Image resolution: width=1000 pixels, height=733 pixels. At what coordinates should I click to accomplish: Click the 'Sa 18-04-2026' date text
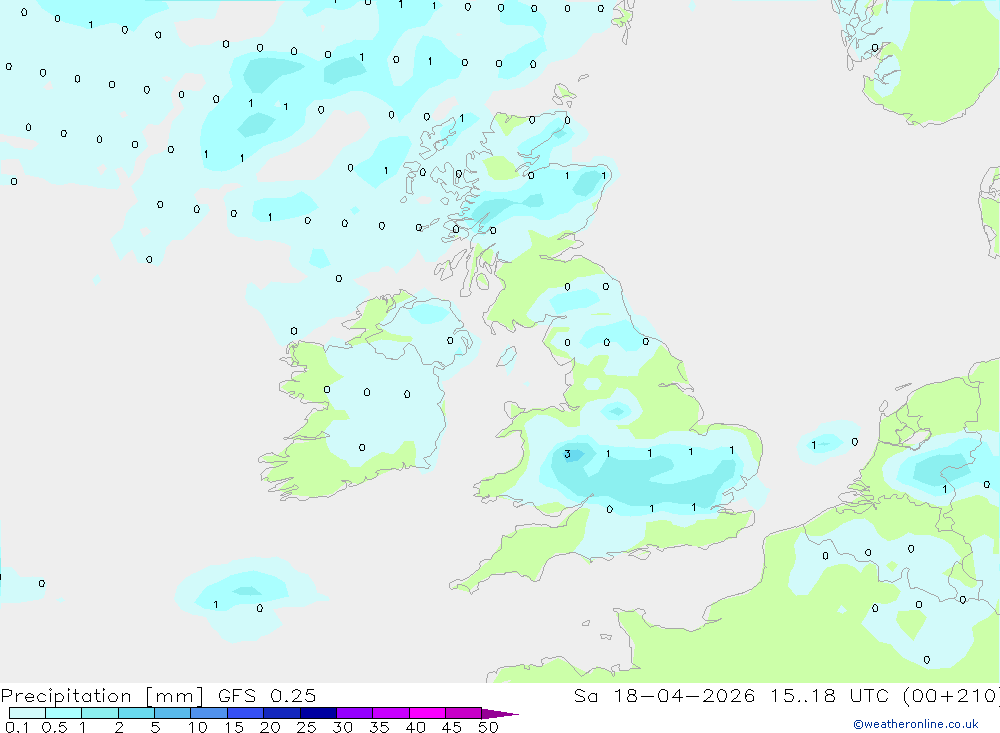tap(664, 696)
